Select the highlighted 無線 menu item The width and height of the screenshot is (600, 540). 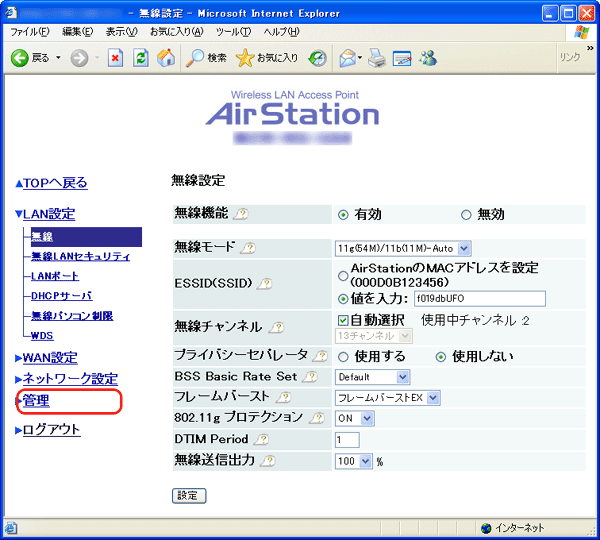coord(86,237)
